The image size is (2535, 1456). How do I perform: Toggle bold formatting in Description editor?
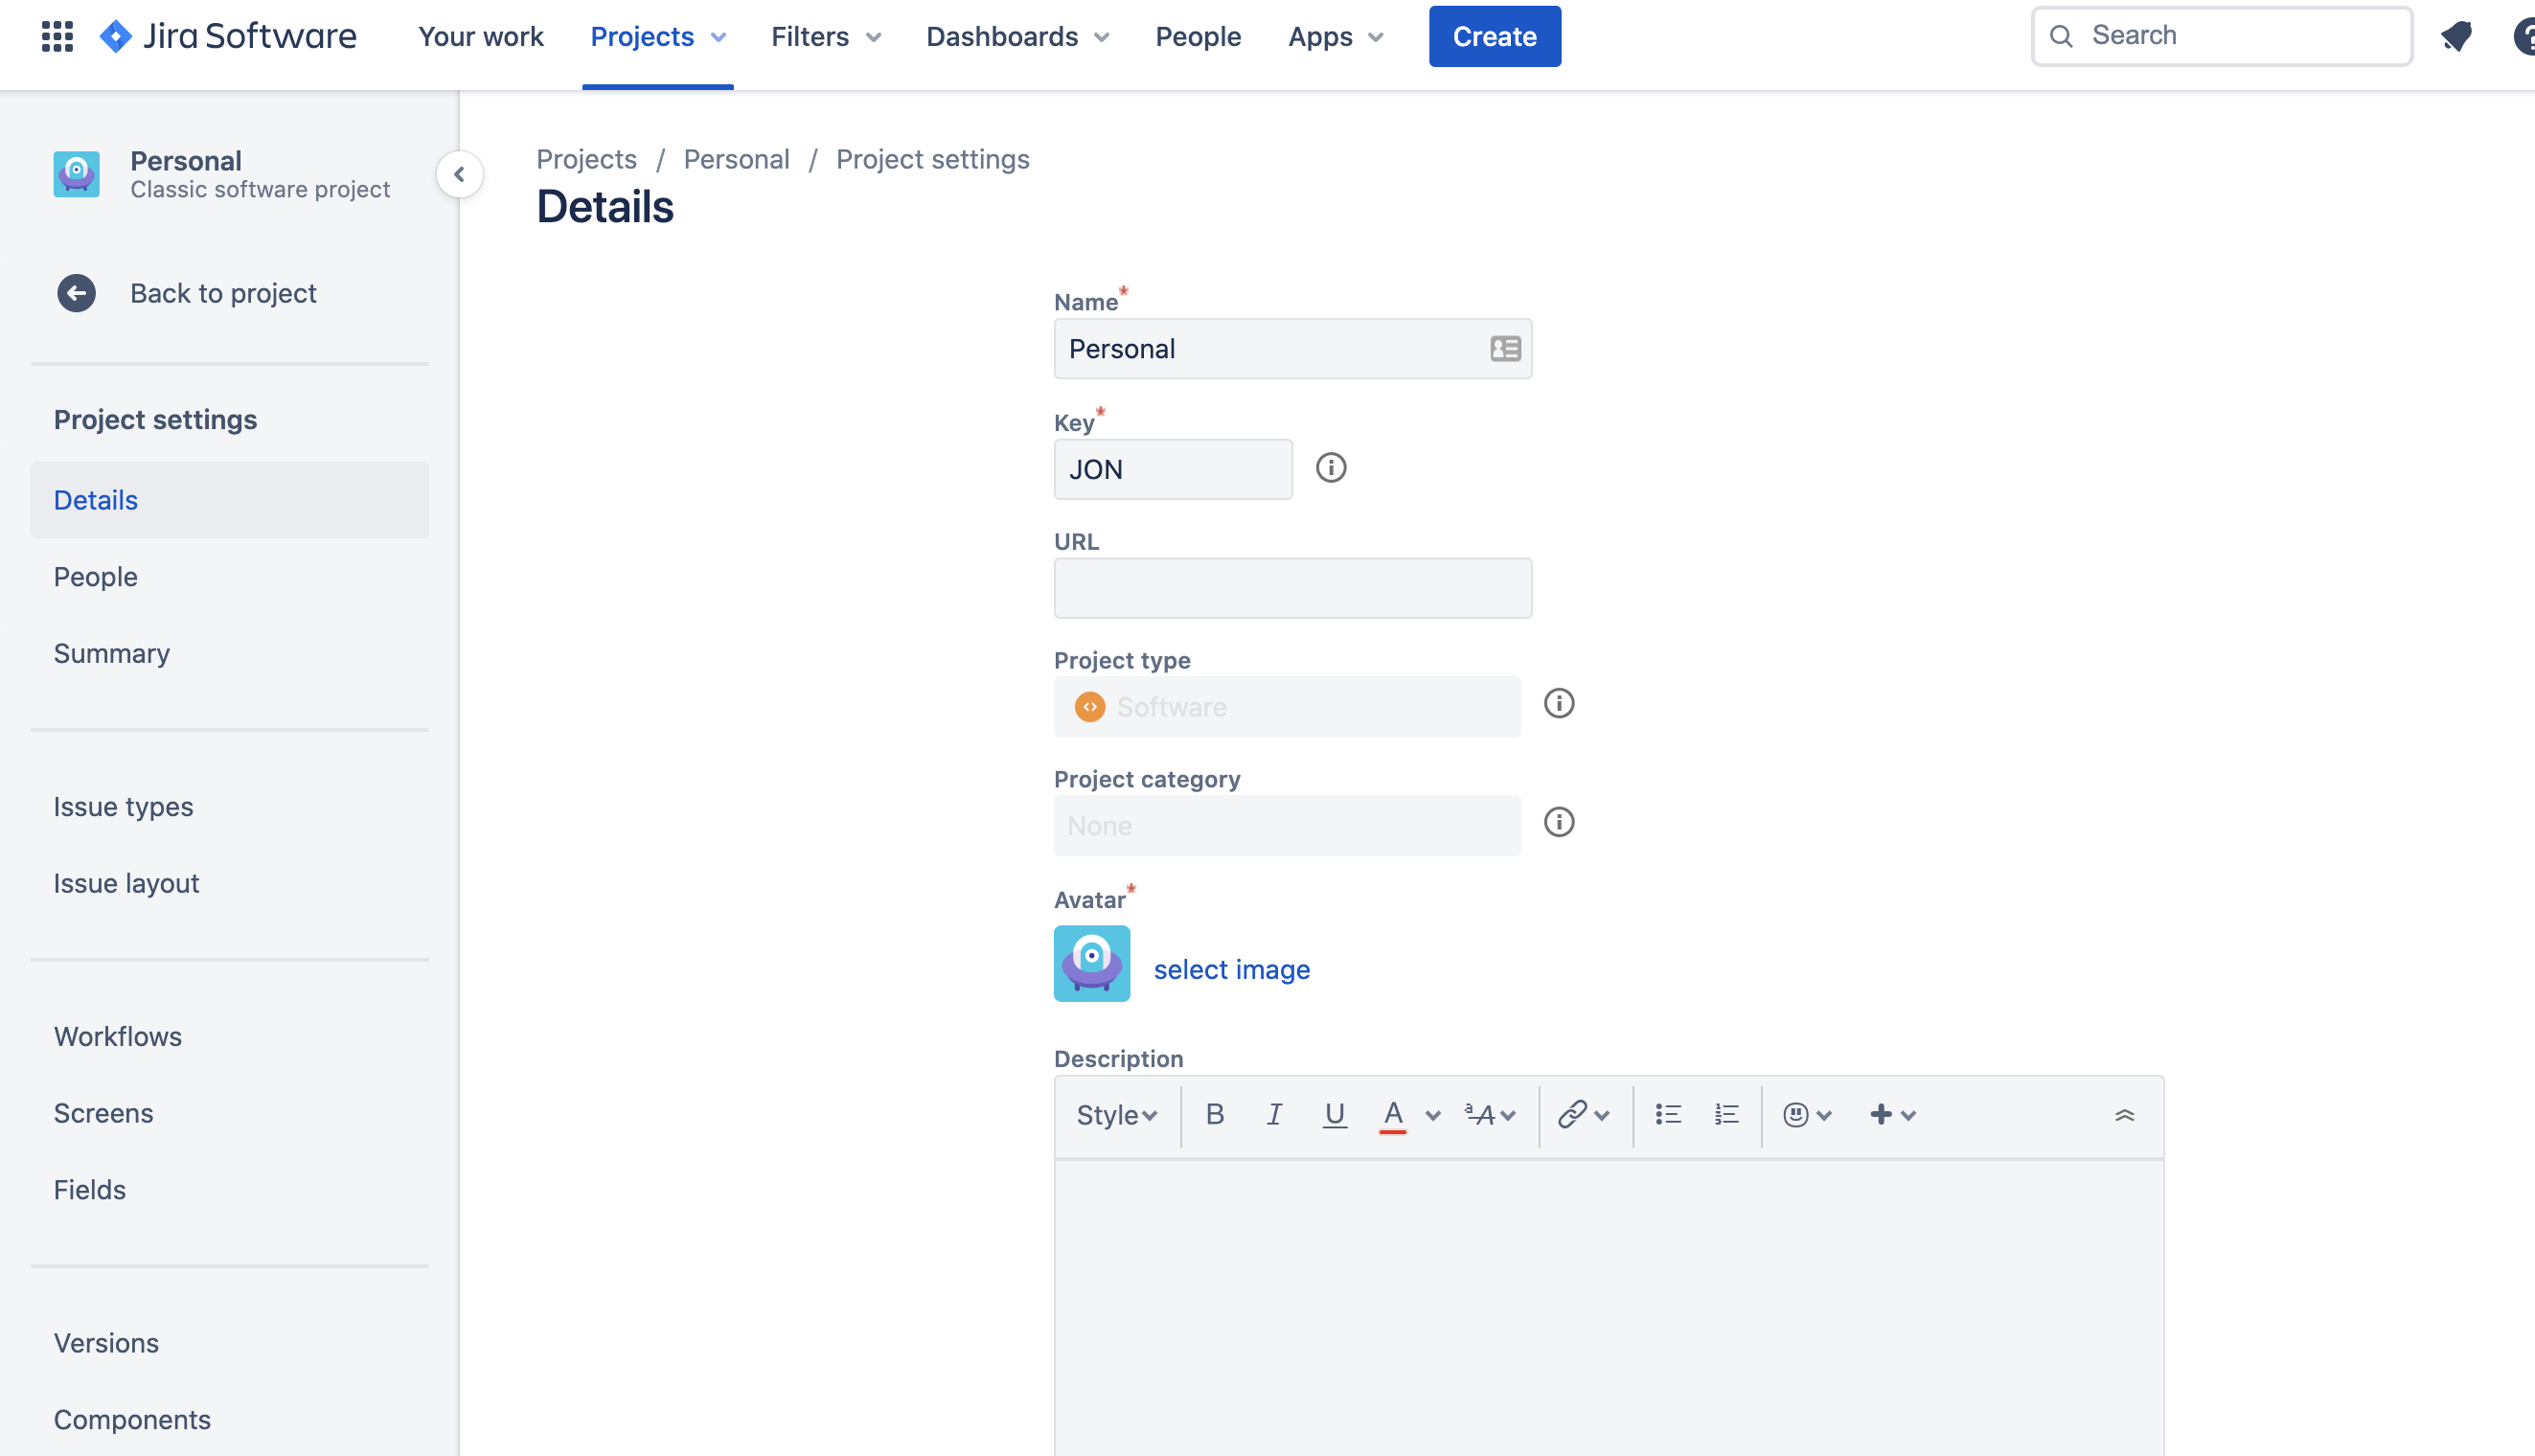tap(1214, 1114)
